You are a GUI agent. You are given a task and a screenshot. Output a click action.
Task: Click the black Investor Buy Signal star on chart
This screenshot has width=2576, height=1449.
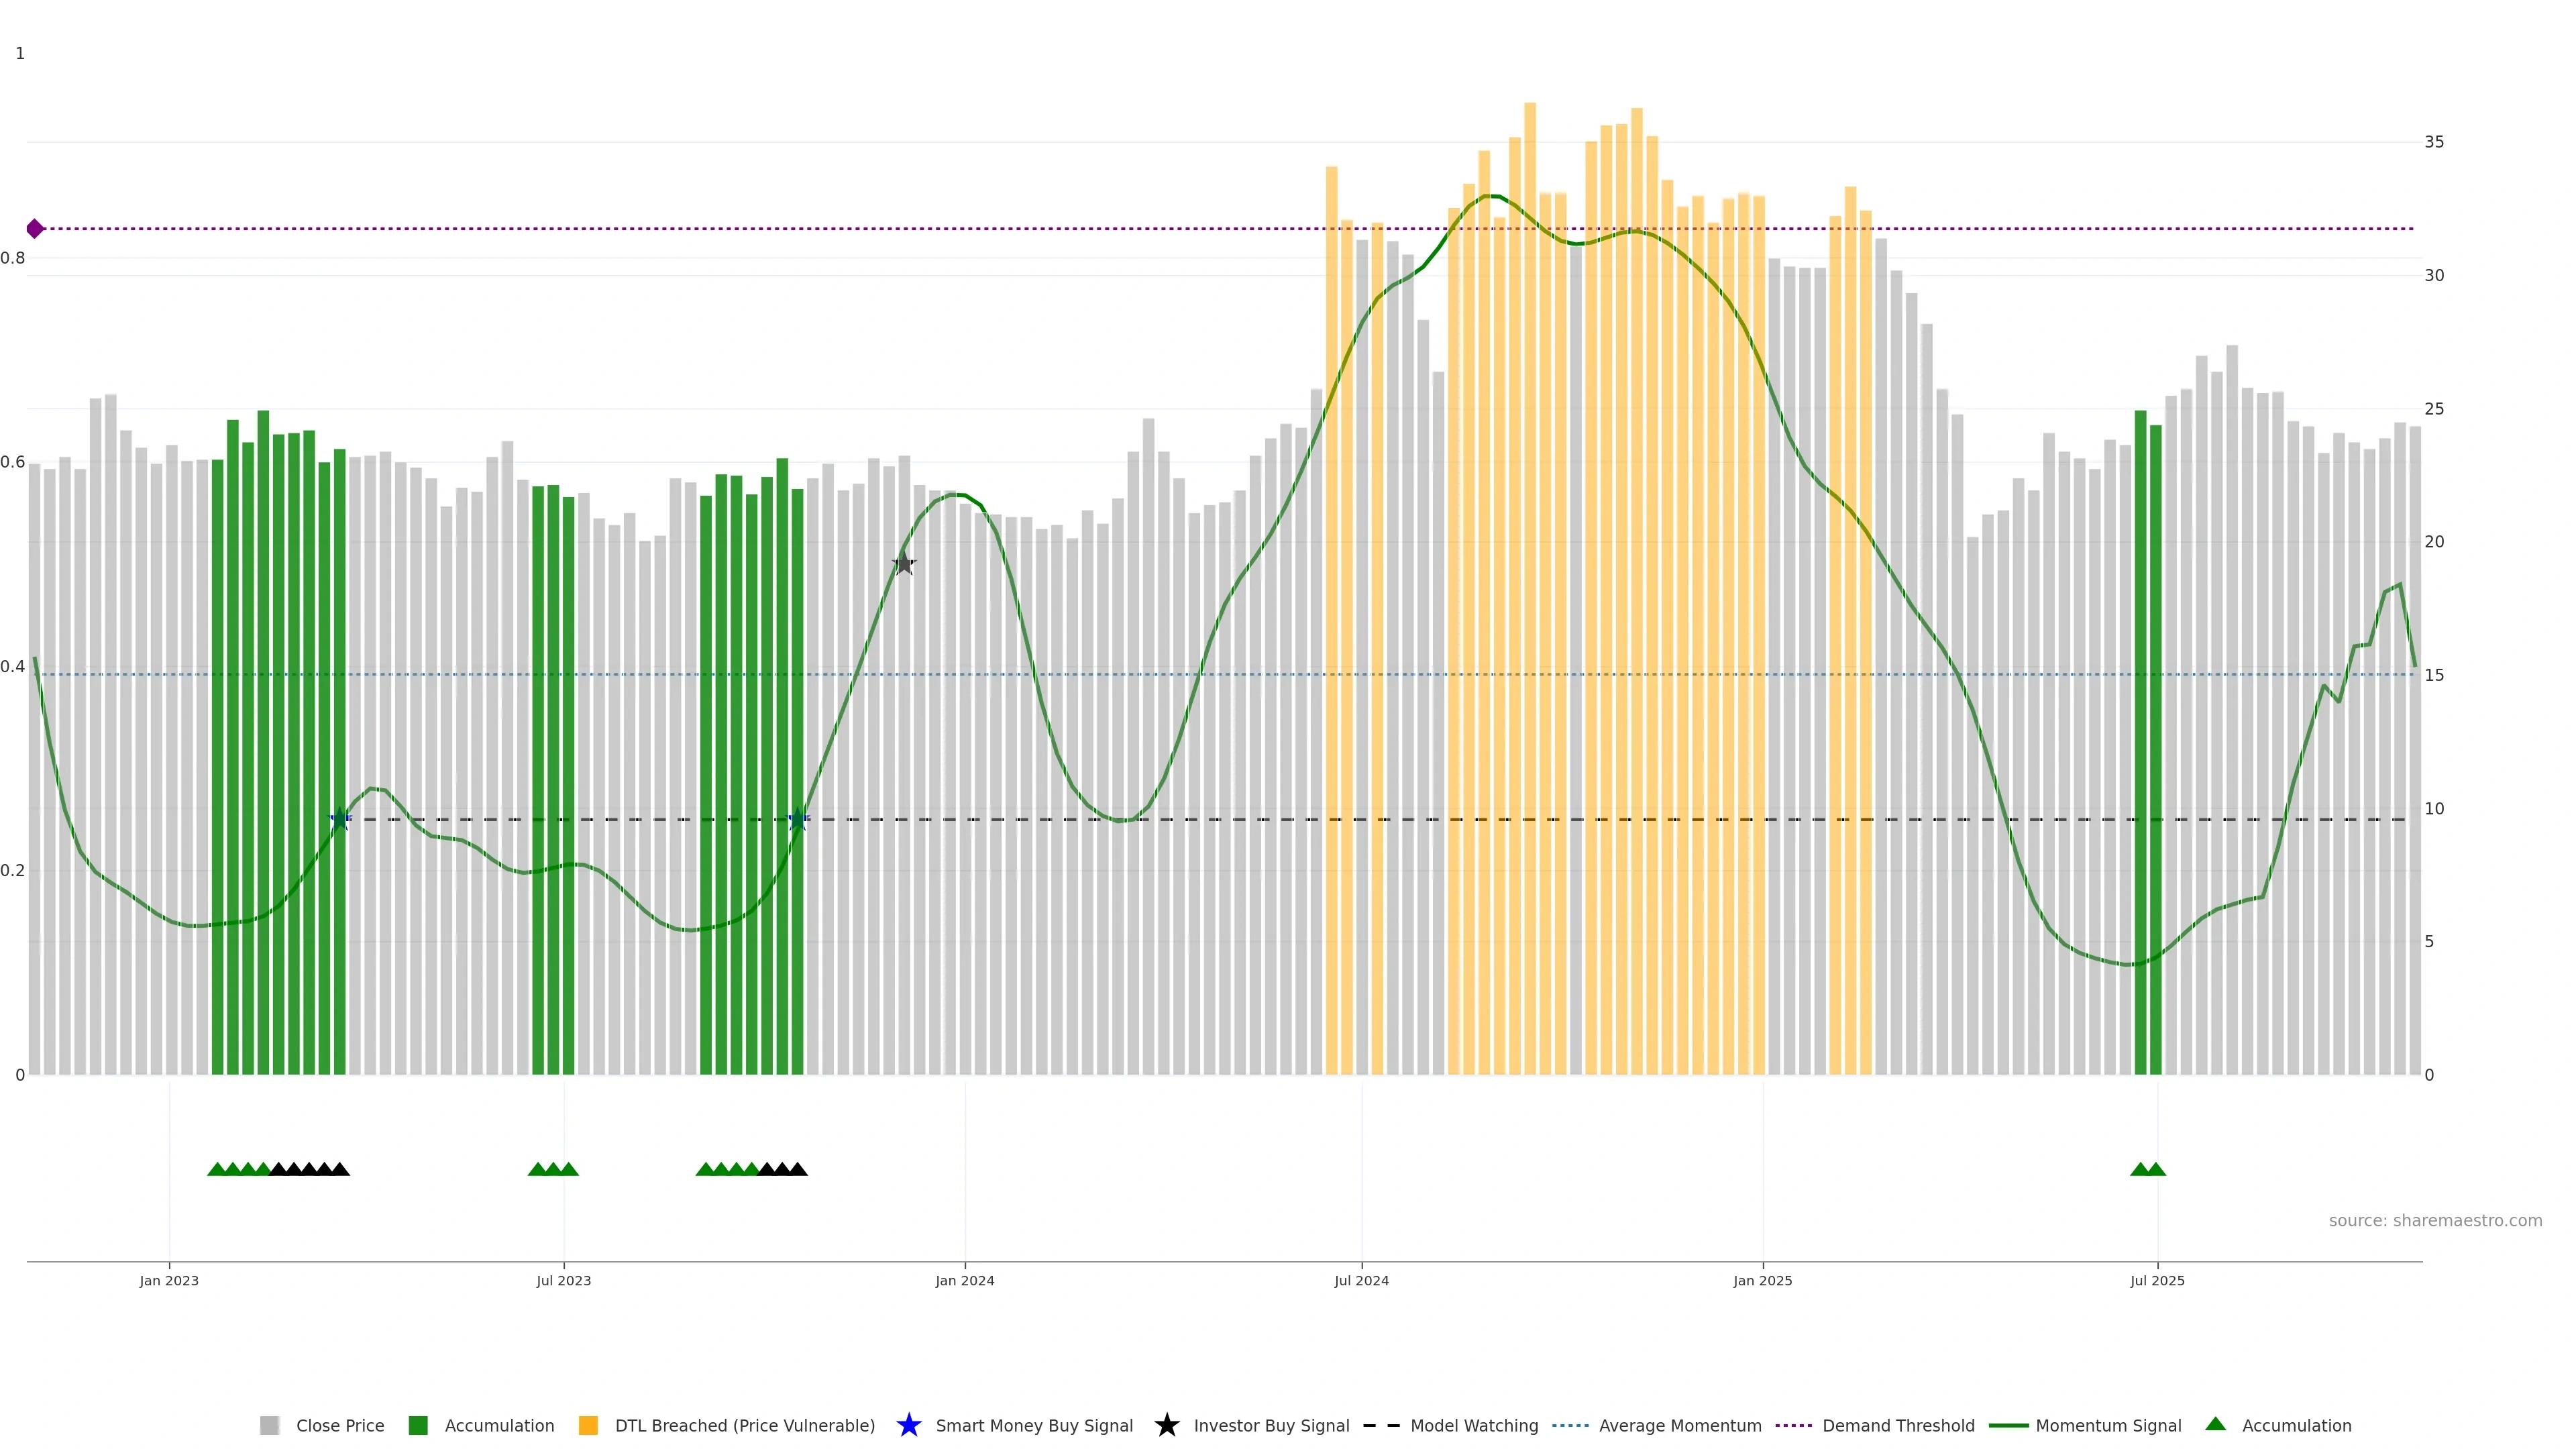(x=903, y=564)
